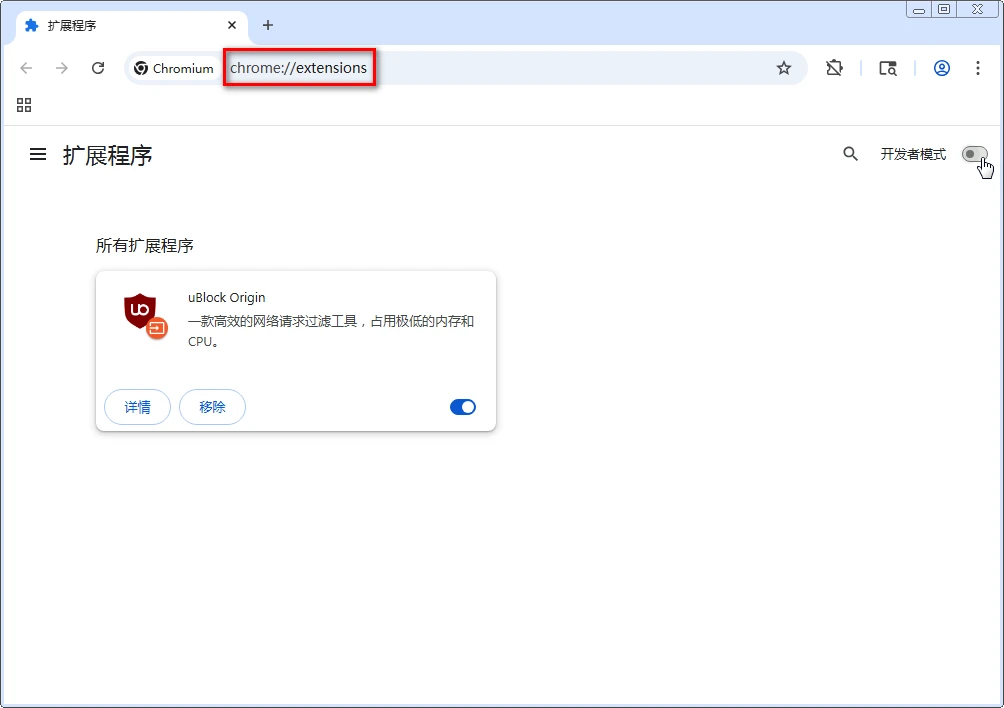
Task: Open the apps grid in bookmarks bar
Action: click(24, 105)
